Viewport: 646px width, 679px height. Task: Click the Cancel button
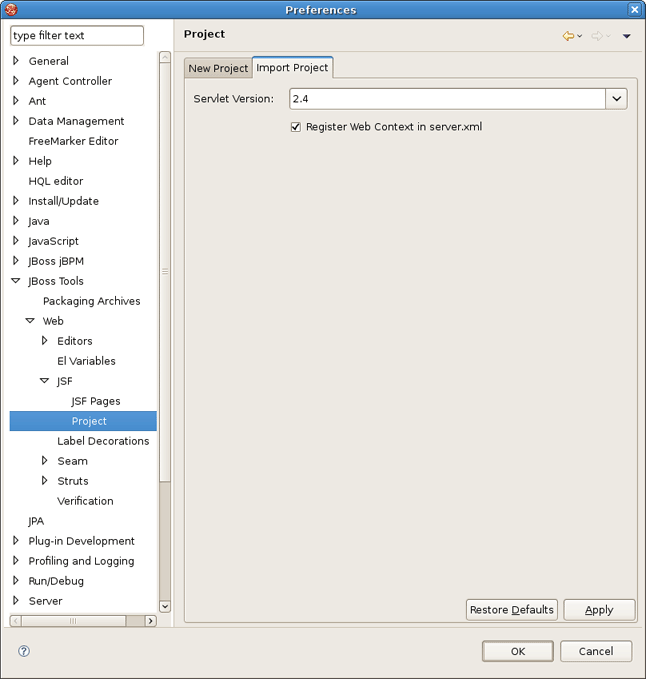coord(596,651)
